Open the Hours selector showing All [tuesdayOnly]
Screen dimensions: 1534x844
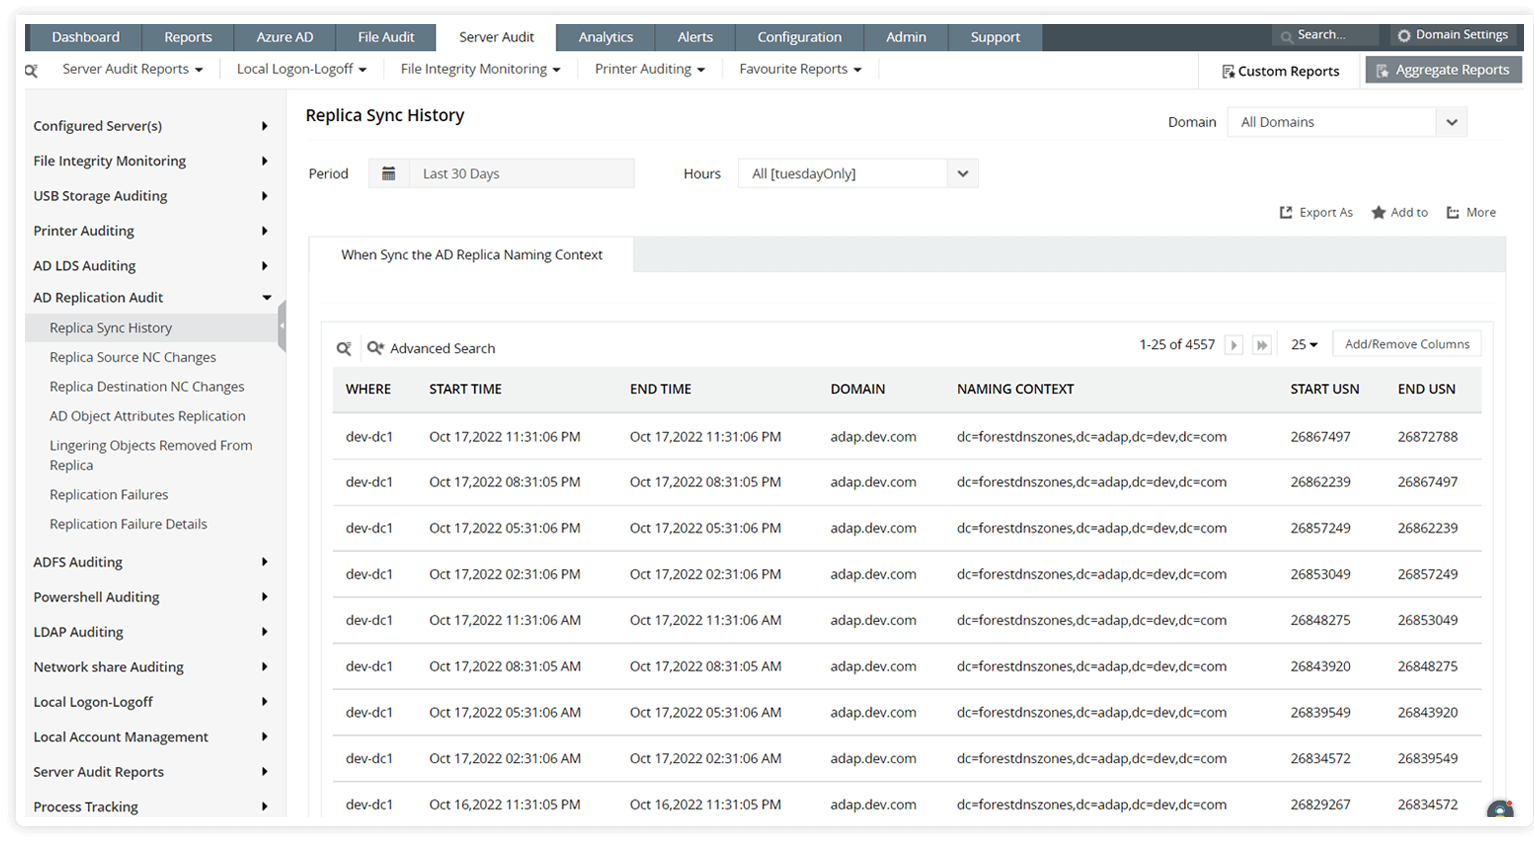(x=857, y=172)
